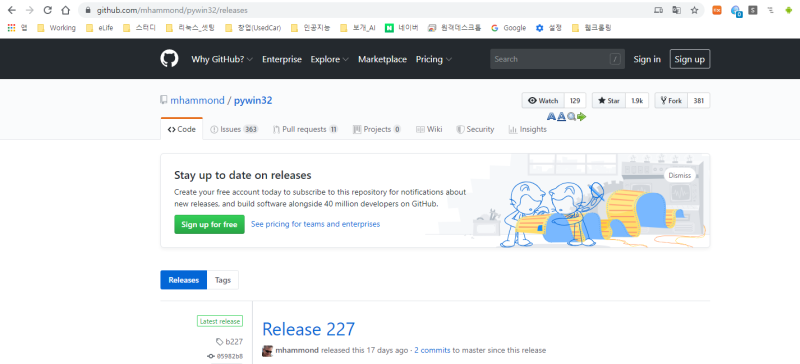800x364 pixels.
Task: Open the Release 227 title link
Action: (308, 329)
